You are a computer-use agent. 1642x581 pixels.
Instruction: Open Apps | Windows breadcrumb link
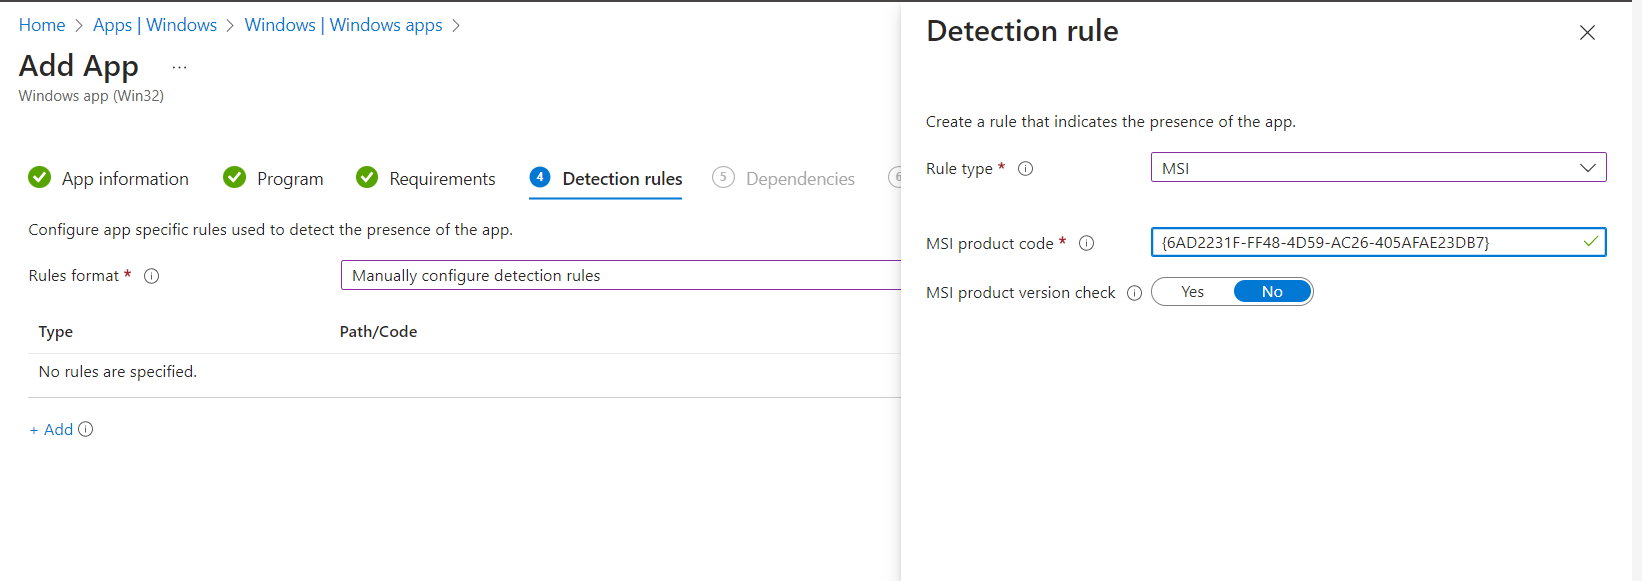click(x=155, y=25)
